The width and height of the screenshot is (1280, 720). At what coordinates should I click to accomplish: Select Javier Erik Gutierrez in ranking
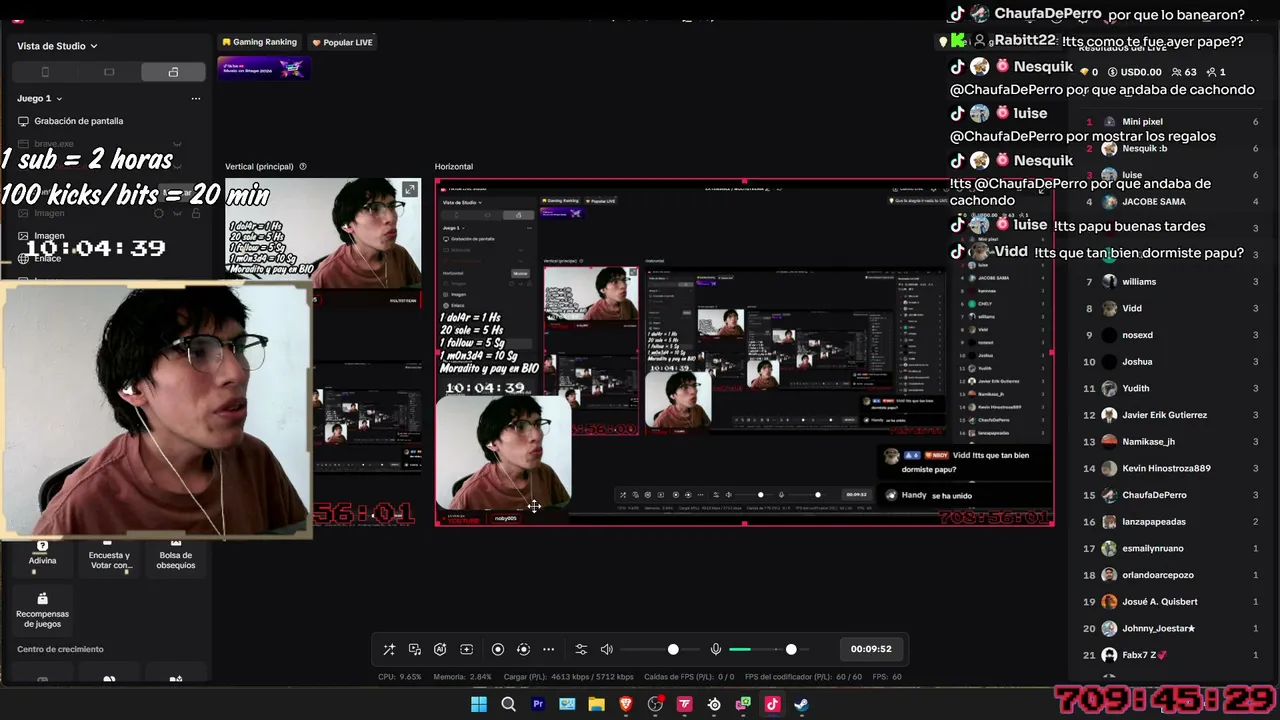[x=1172, y=415]
